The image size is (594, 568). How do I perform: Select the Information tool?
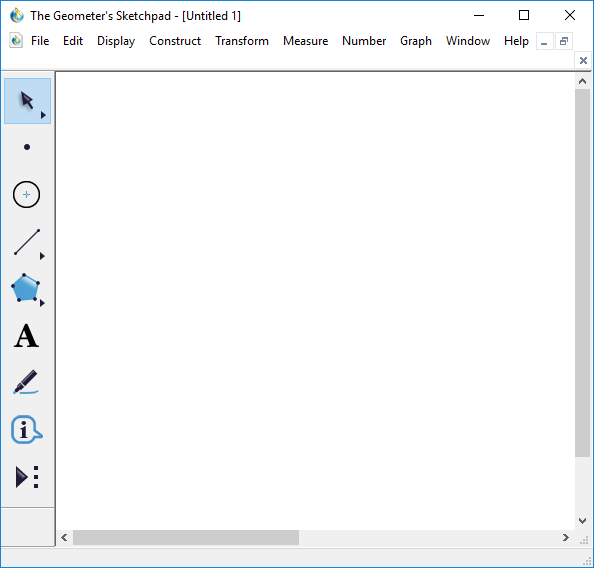point(27,429)
